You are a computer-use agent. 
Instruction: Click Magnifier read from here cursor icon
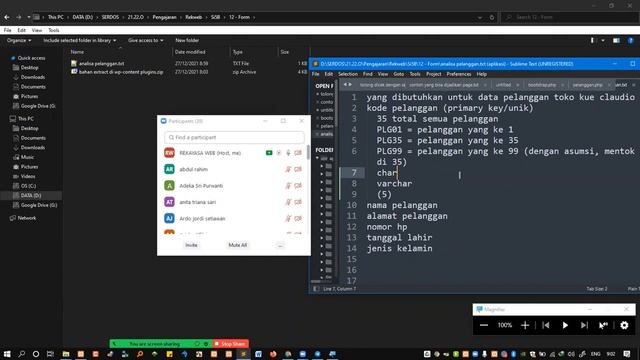tap(603, 325)
